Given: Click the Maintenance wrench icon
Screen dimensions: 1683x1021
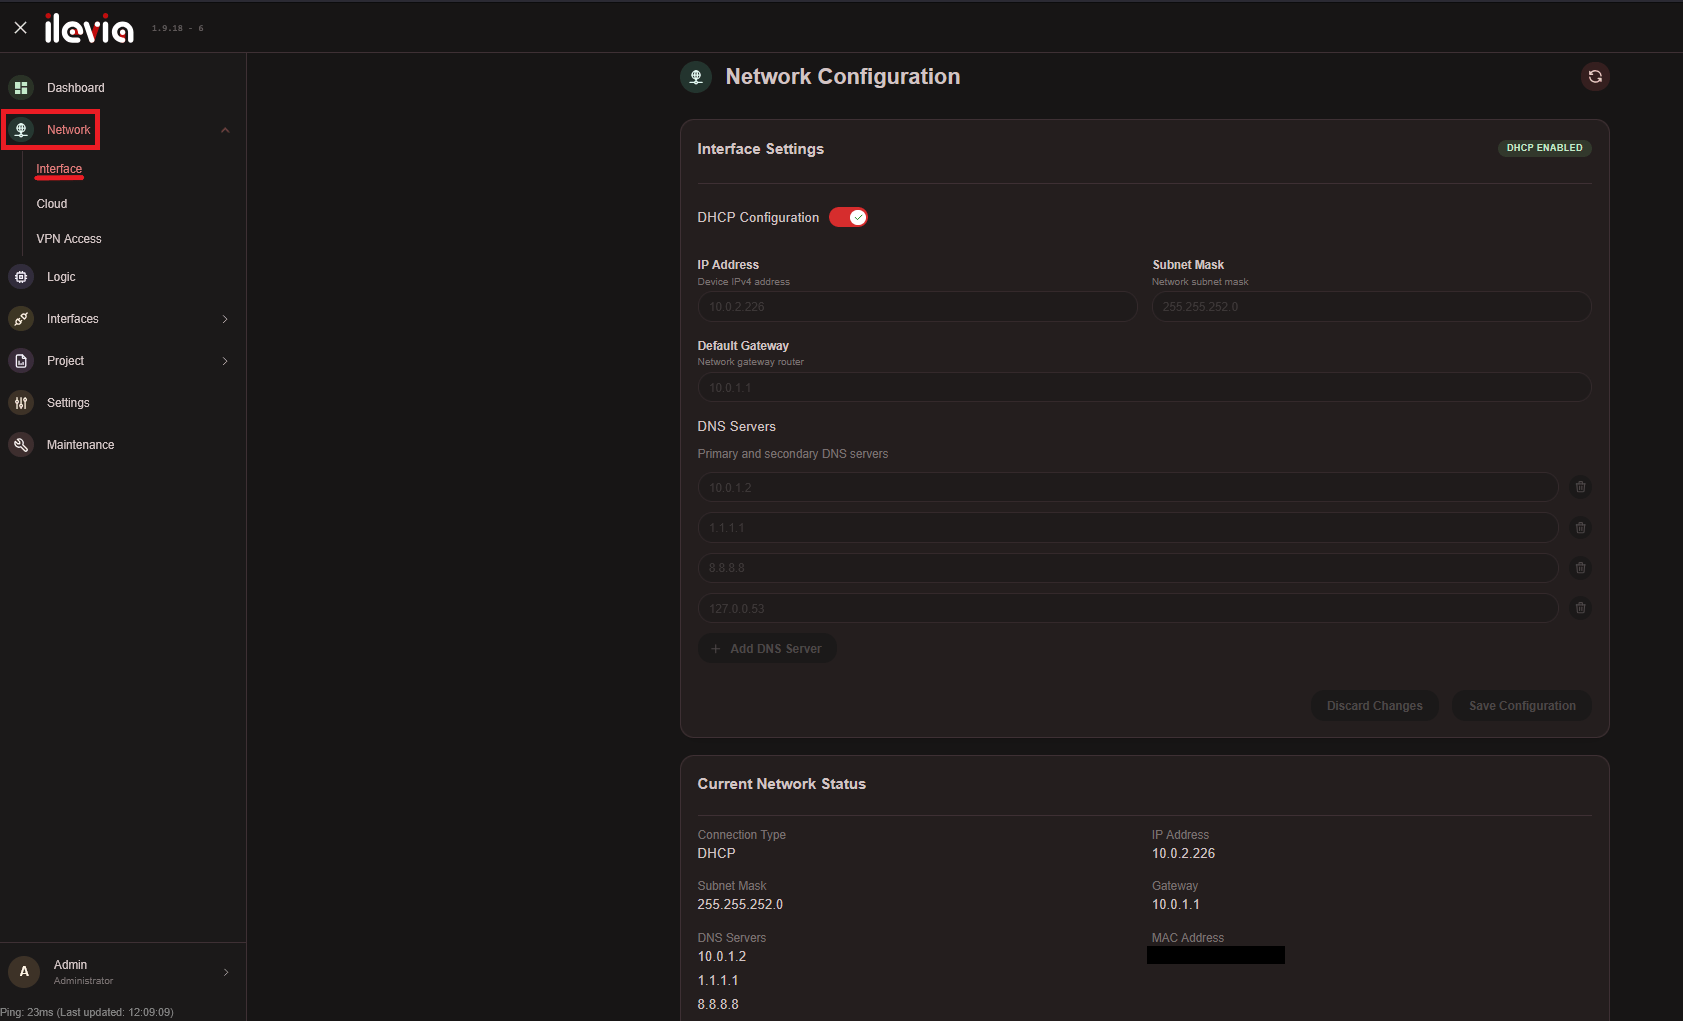Looking at the screenshot, I should click(x=21, y=445).
